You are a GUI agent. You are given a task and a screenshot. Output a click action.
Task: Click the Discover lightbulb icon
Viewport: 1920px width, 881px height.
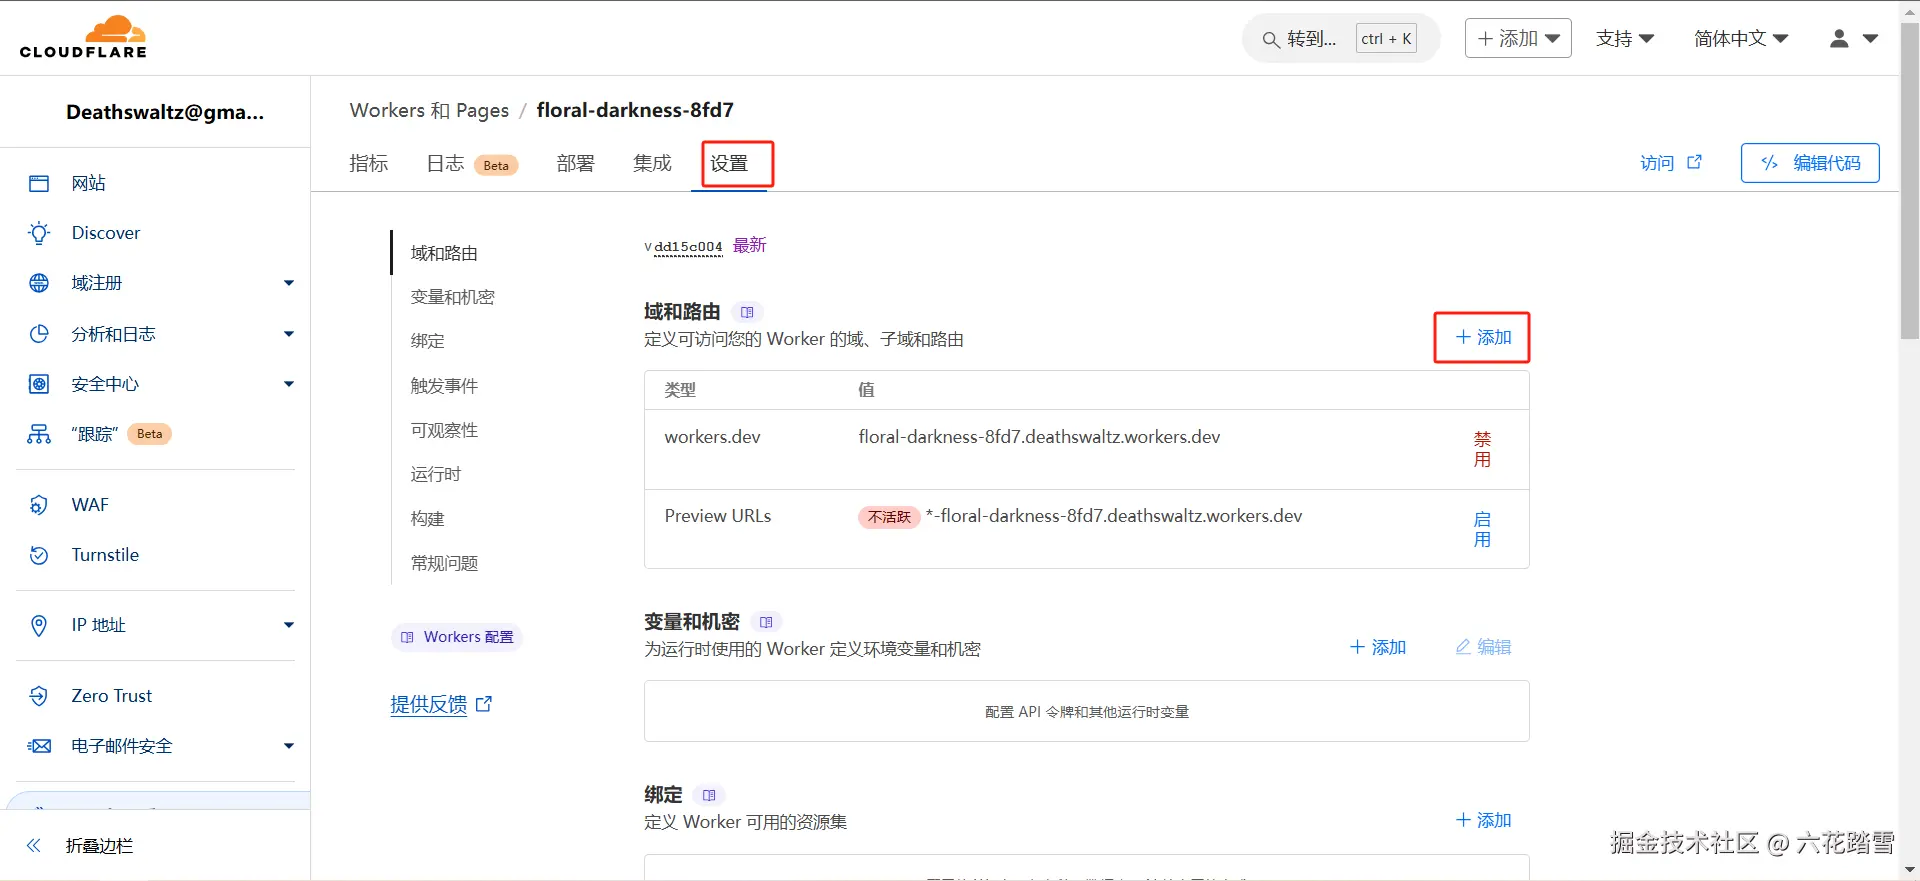click(39, 233)
